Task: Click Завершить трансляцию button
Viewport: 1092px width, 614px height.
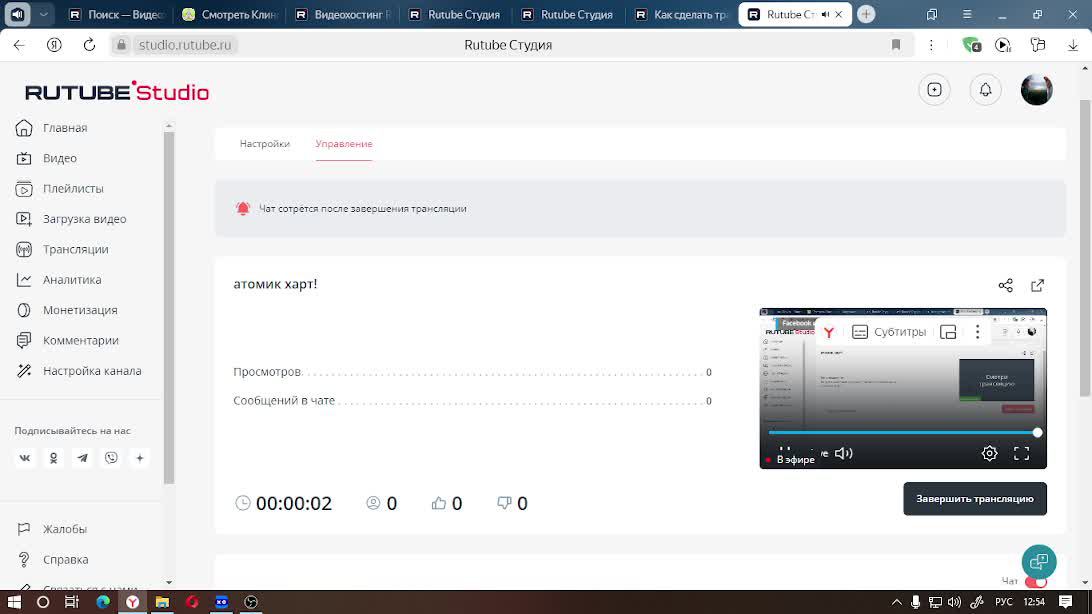Action: tap(975, 499)
